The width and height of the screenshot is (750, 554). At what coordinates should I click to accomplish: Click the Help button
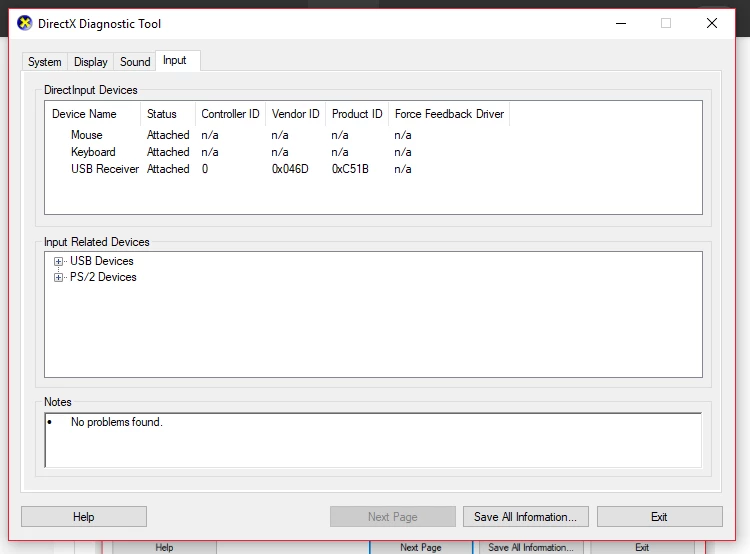(84, 517)
